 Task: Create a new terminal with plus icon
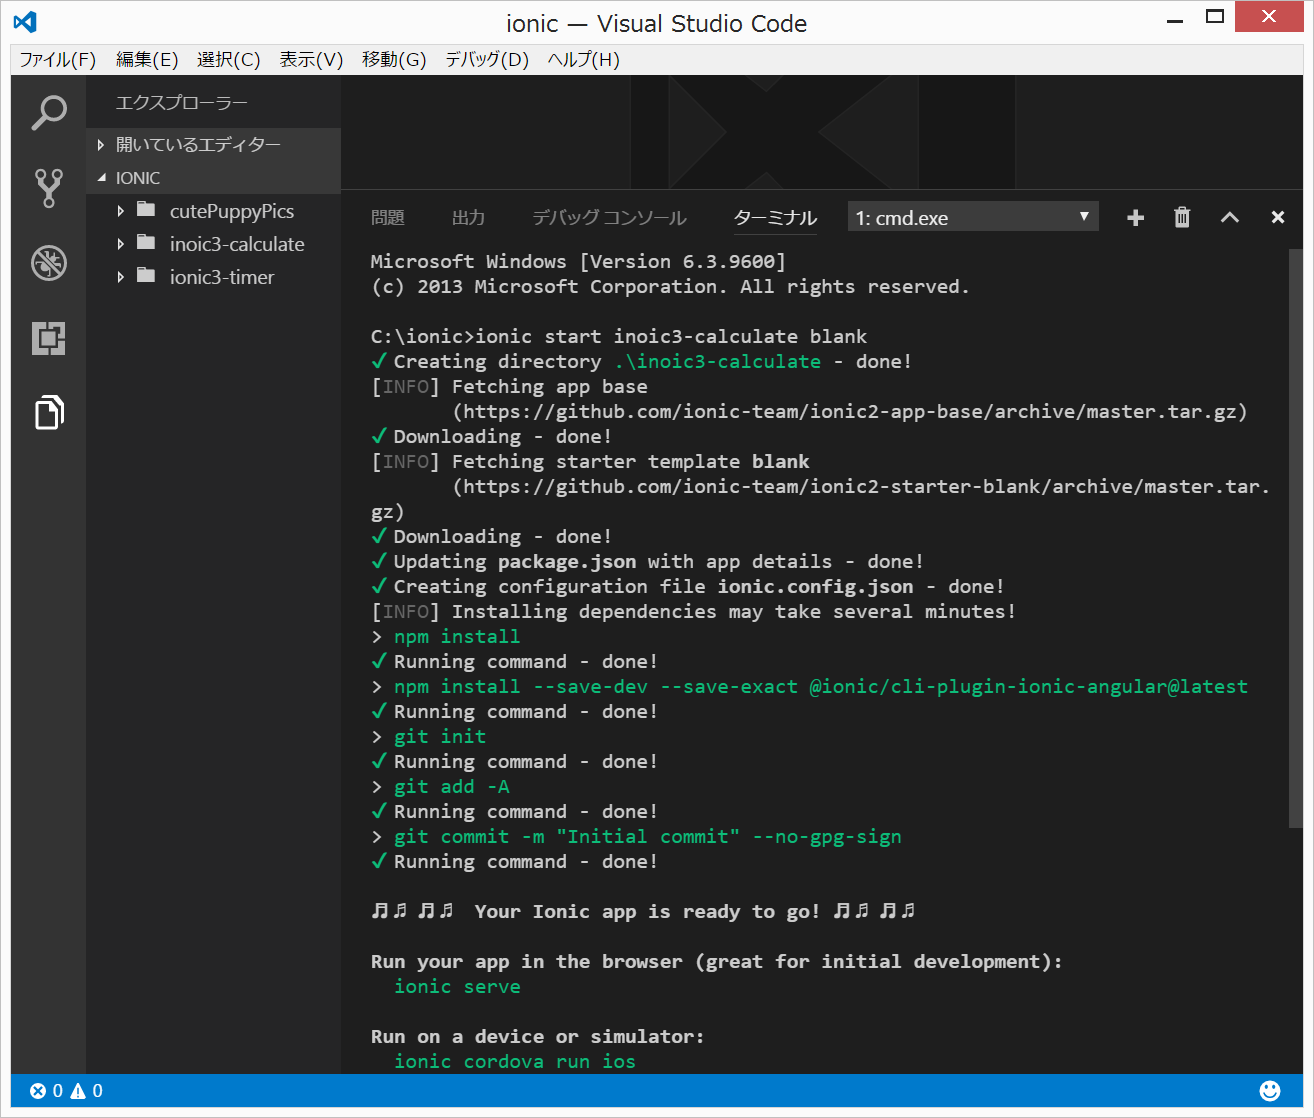[1135, 218]
